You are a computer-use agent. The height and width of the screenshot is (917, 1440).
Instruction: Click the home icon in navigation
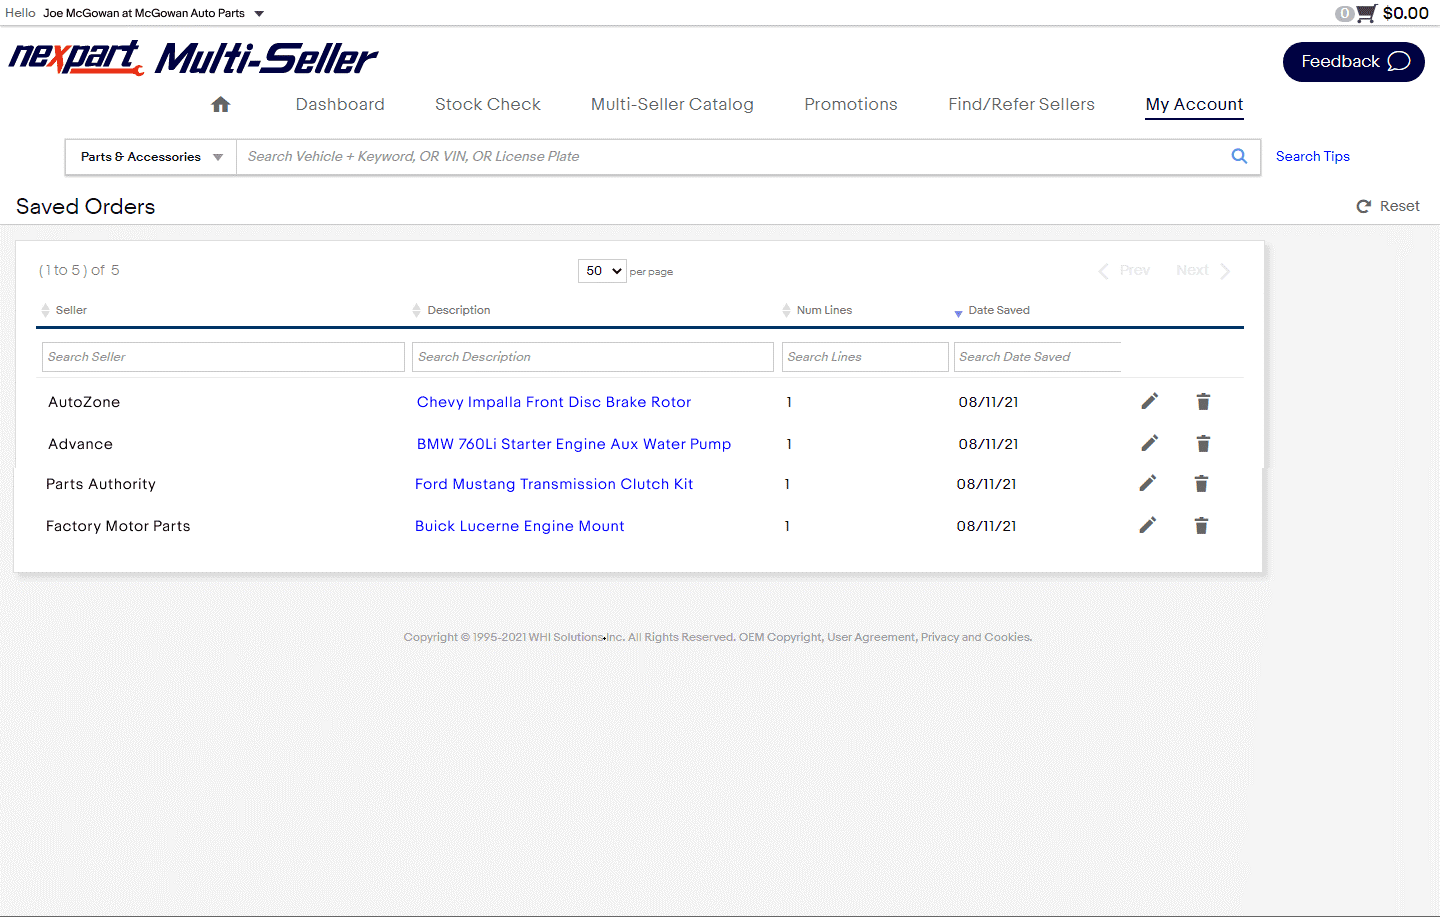[x=221, y=105]
